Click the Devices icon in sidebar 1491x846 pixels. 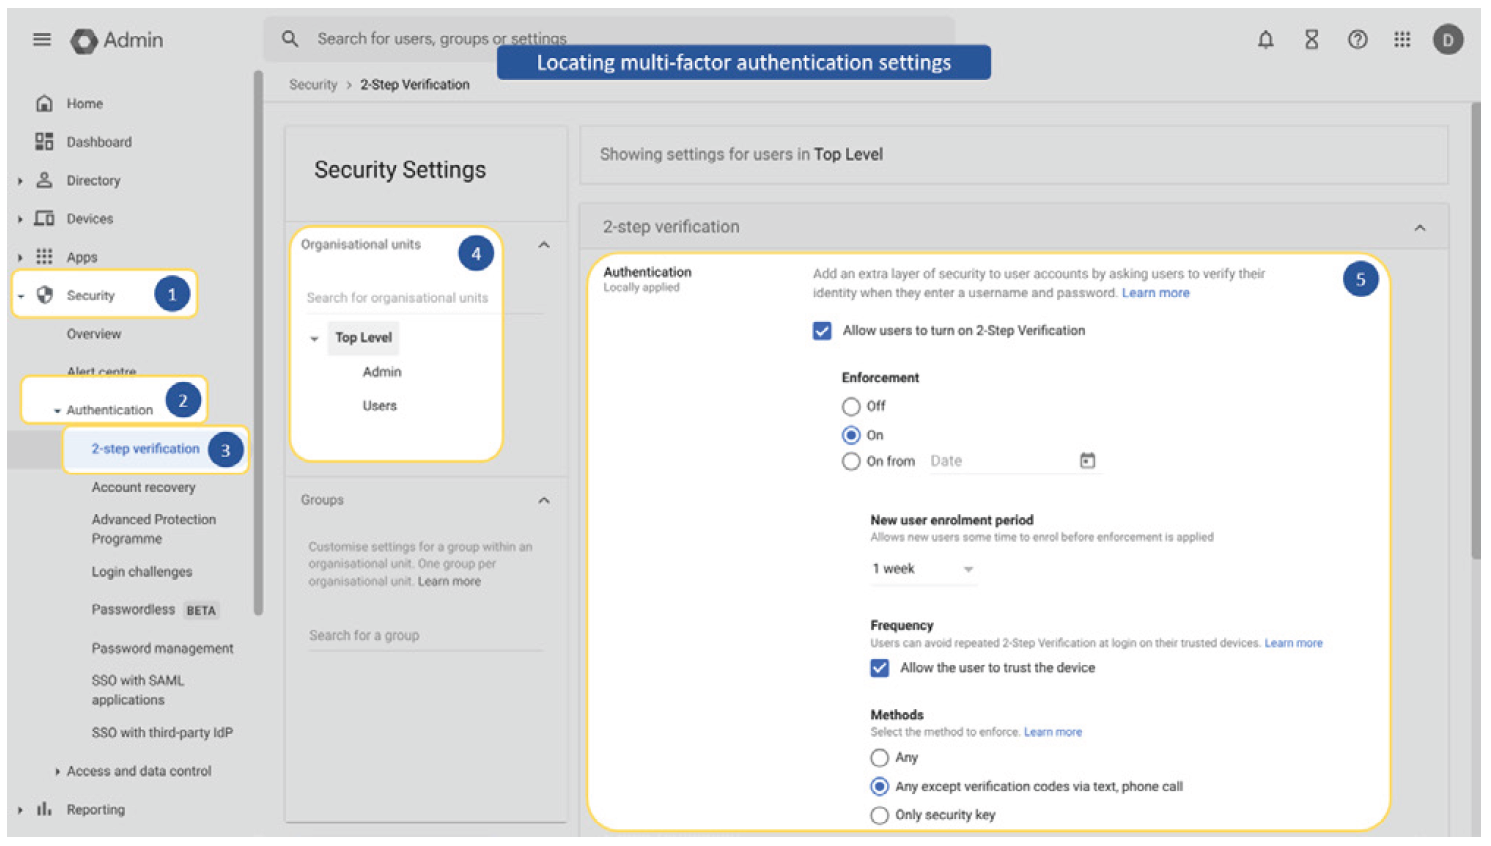click(44, 218)
